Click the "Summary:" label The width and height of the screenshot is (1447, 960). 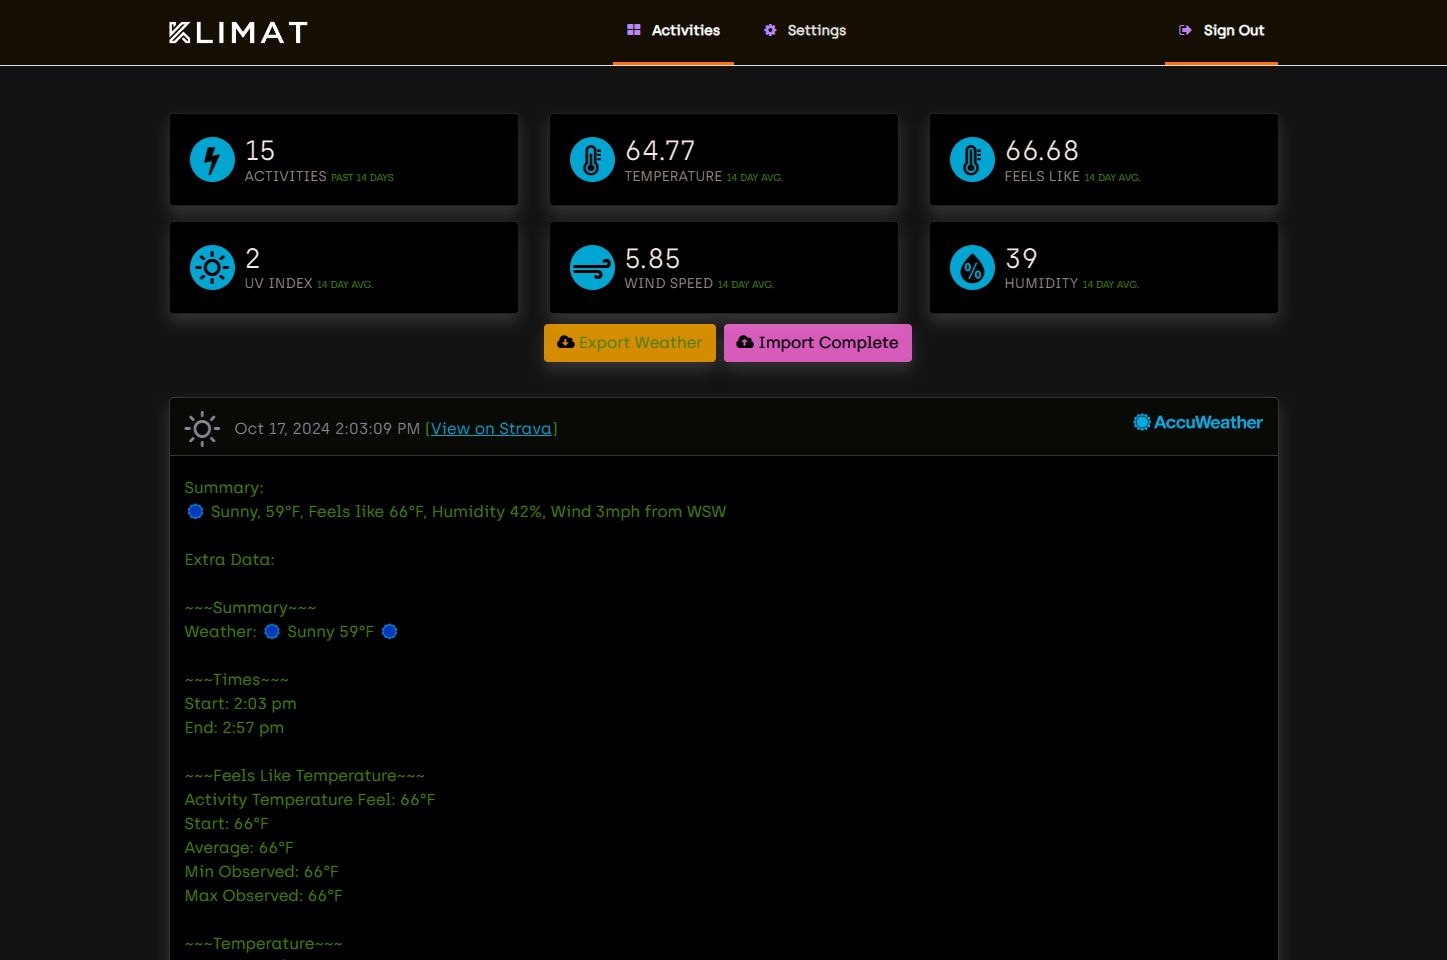224,487
